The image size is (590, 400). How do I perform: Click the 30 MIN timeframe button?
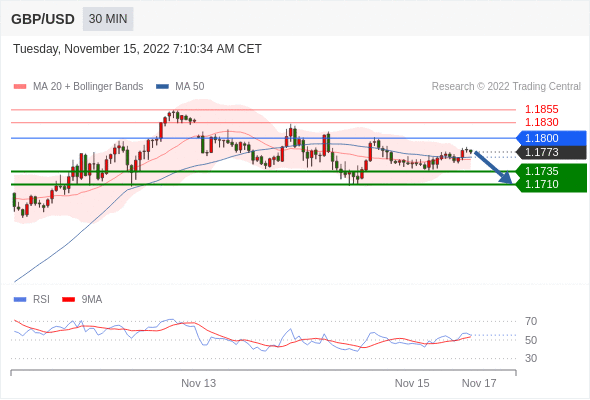coord(108,19)
